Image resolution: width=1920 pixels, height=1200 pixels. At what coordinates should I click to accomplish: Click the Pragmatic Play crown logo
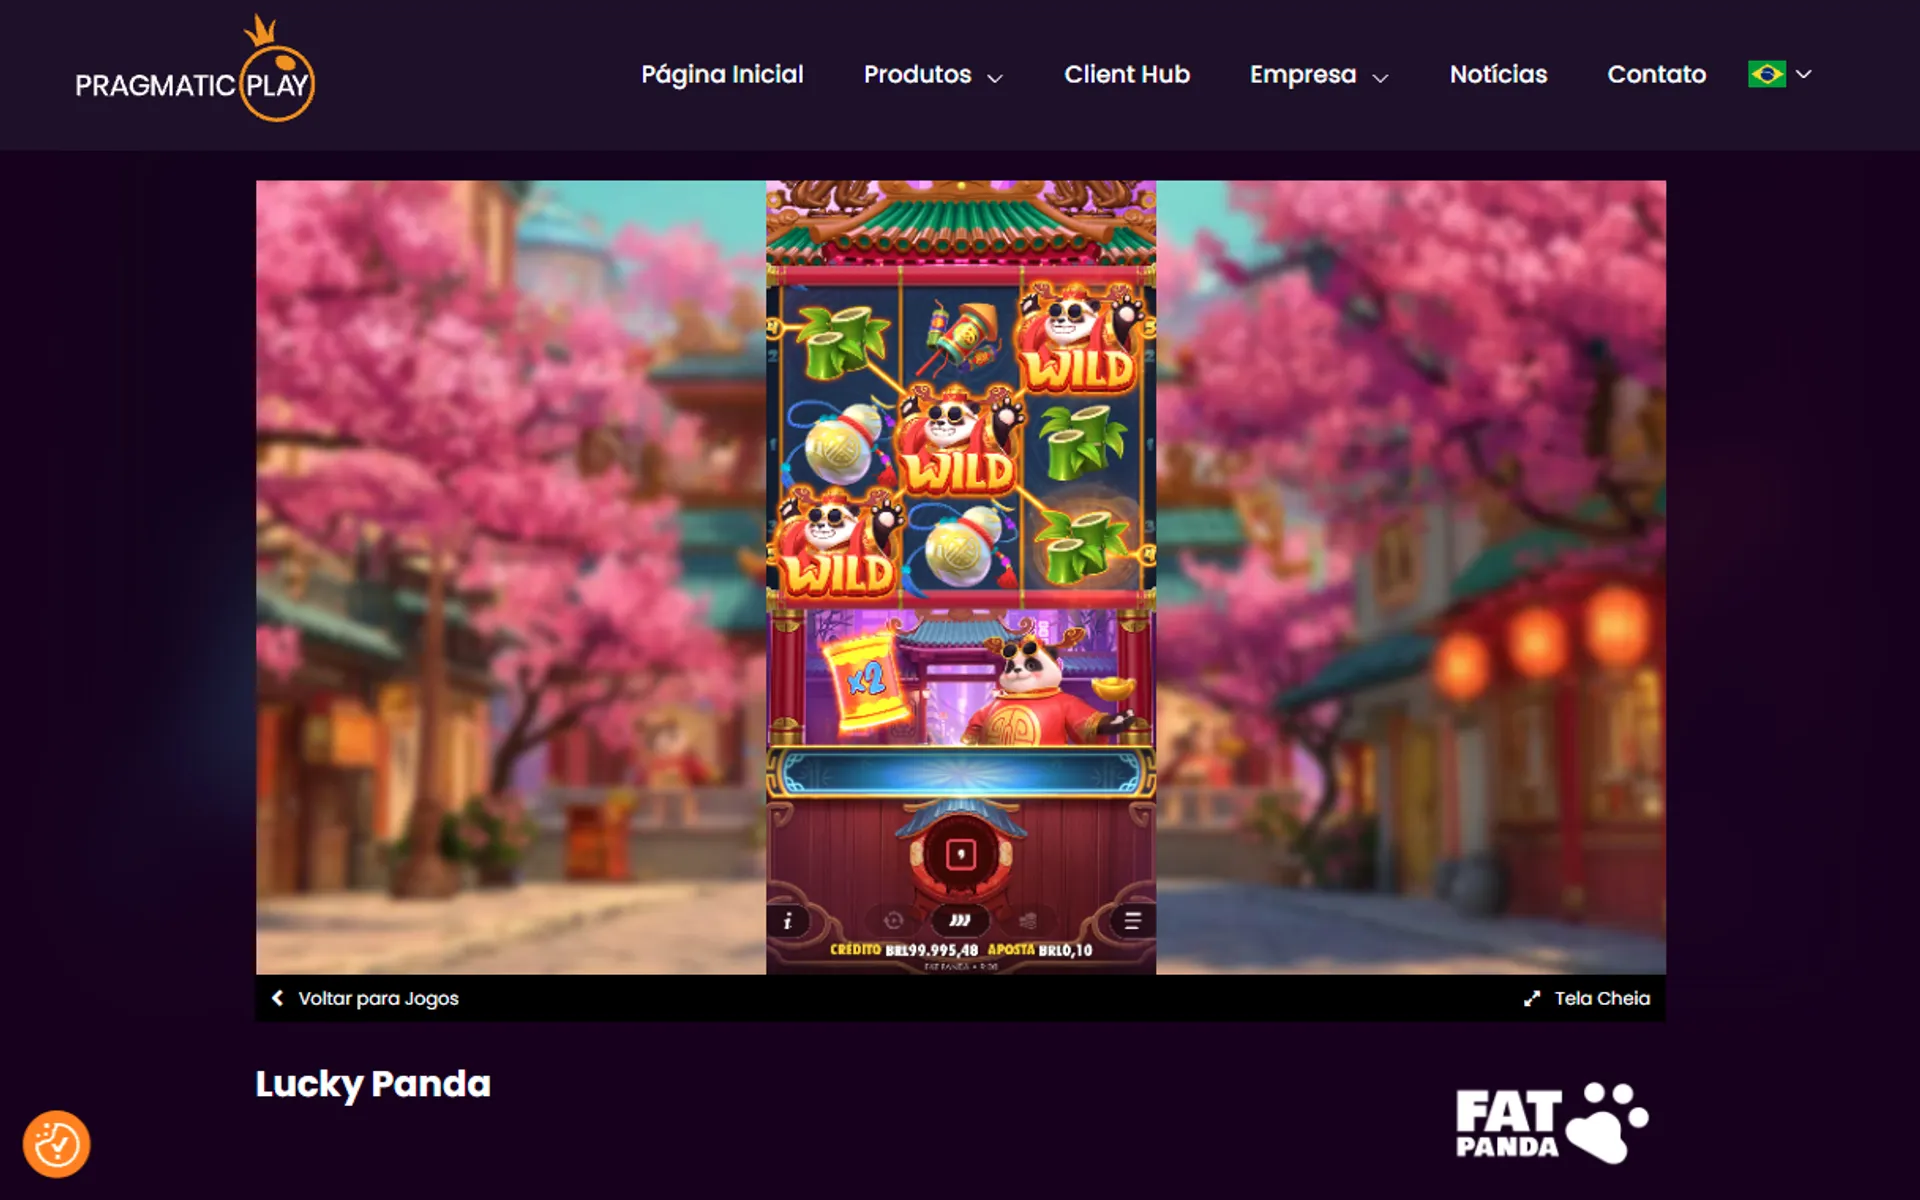click(x=196, y=74)
